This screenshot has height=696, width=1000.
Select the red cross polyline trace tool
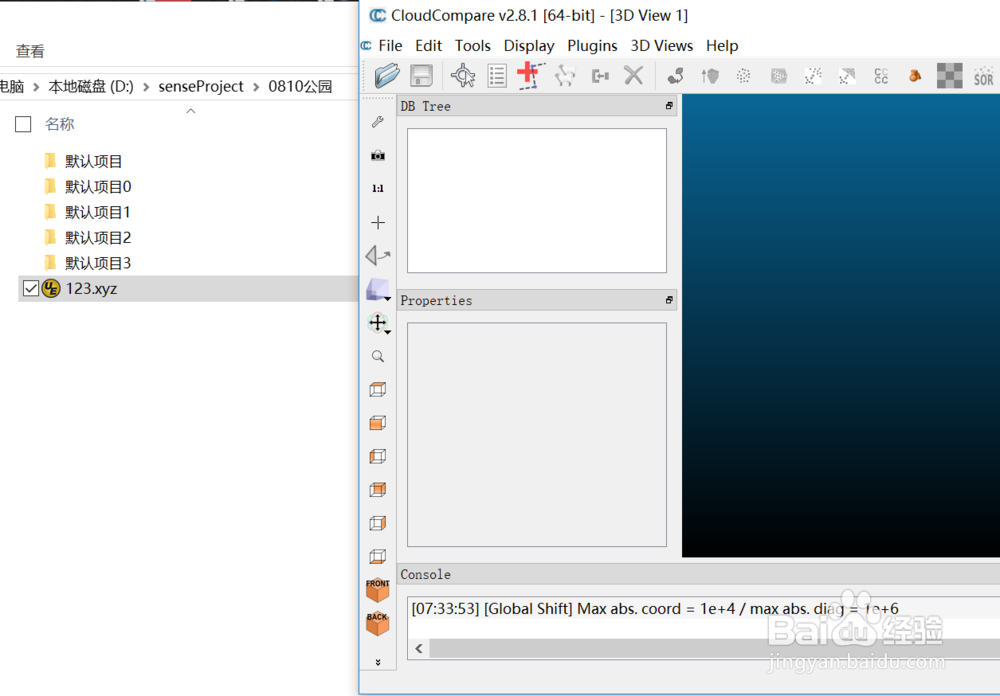[x=531, y=76]
